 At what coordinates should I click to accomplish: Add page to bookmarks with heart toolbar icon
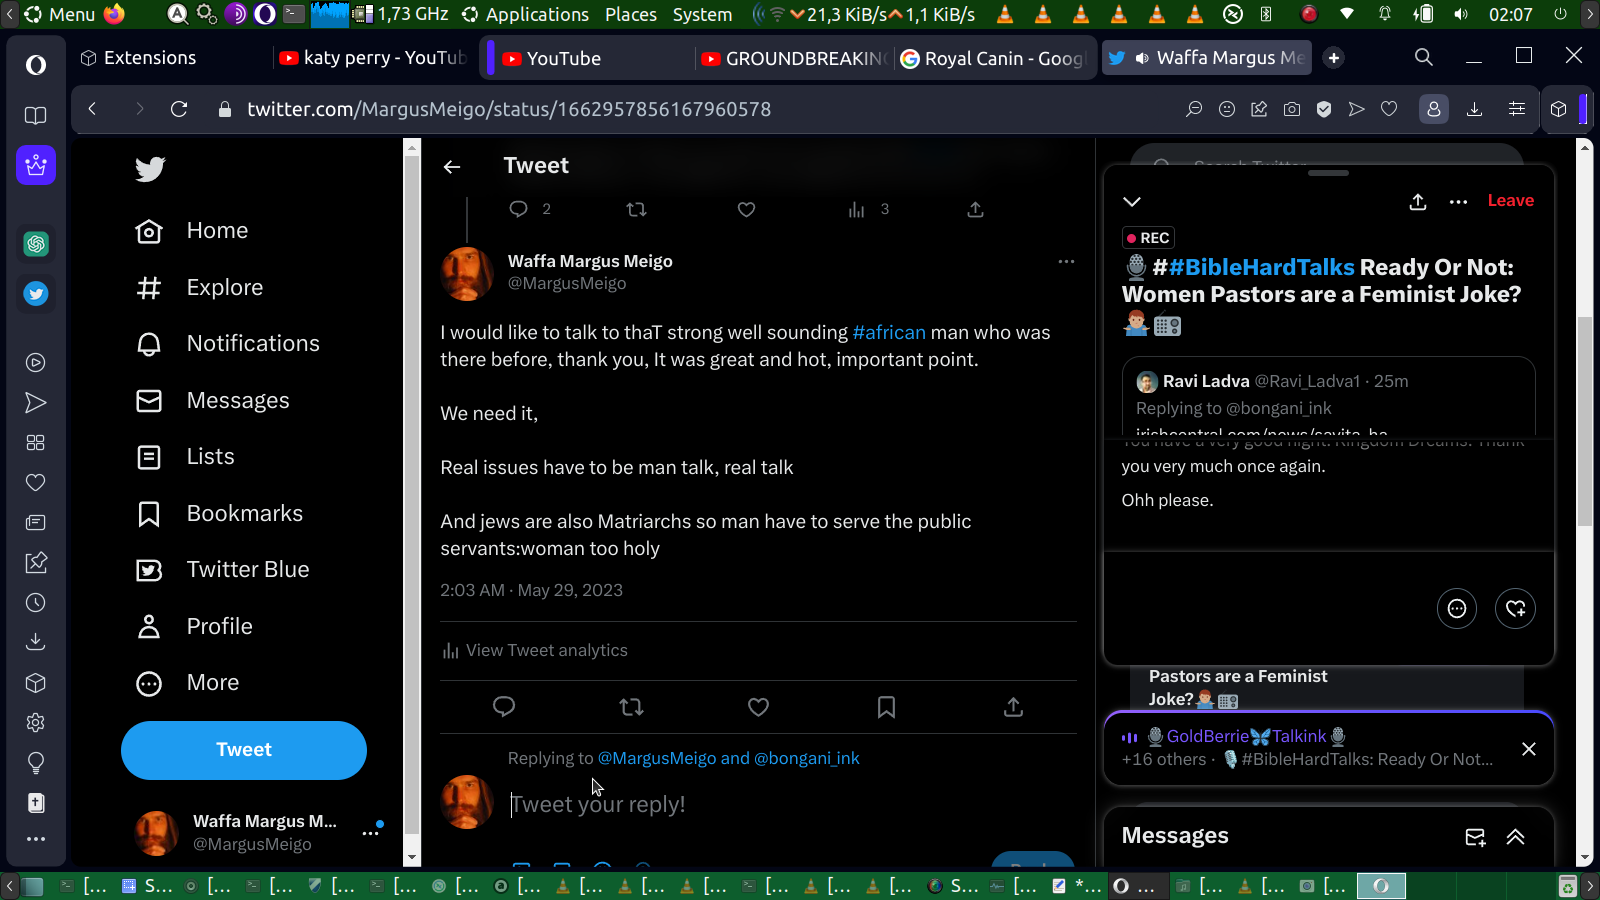click(x=1389, y=109)
